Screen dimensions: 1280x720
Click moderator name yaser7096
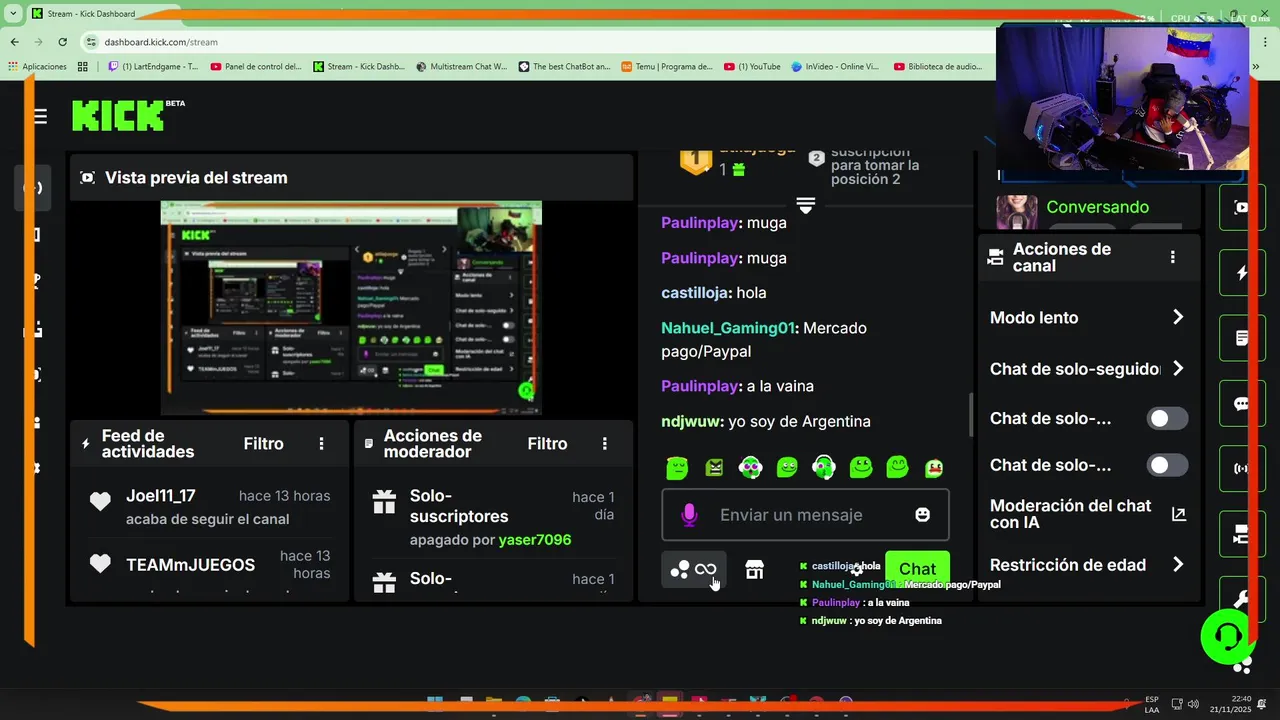pos(535,540)
